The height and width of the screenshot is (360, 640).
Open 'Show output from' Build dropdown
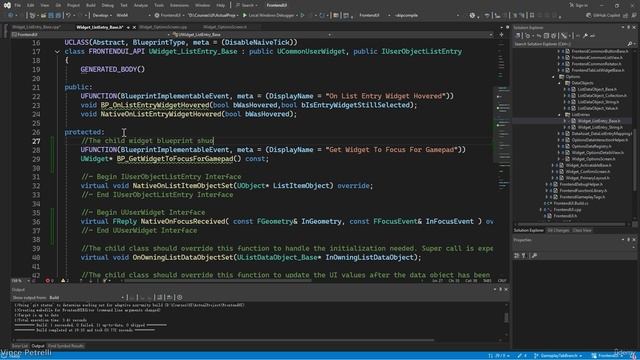tap(87, 298)
